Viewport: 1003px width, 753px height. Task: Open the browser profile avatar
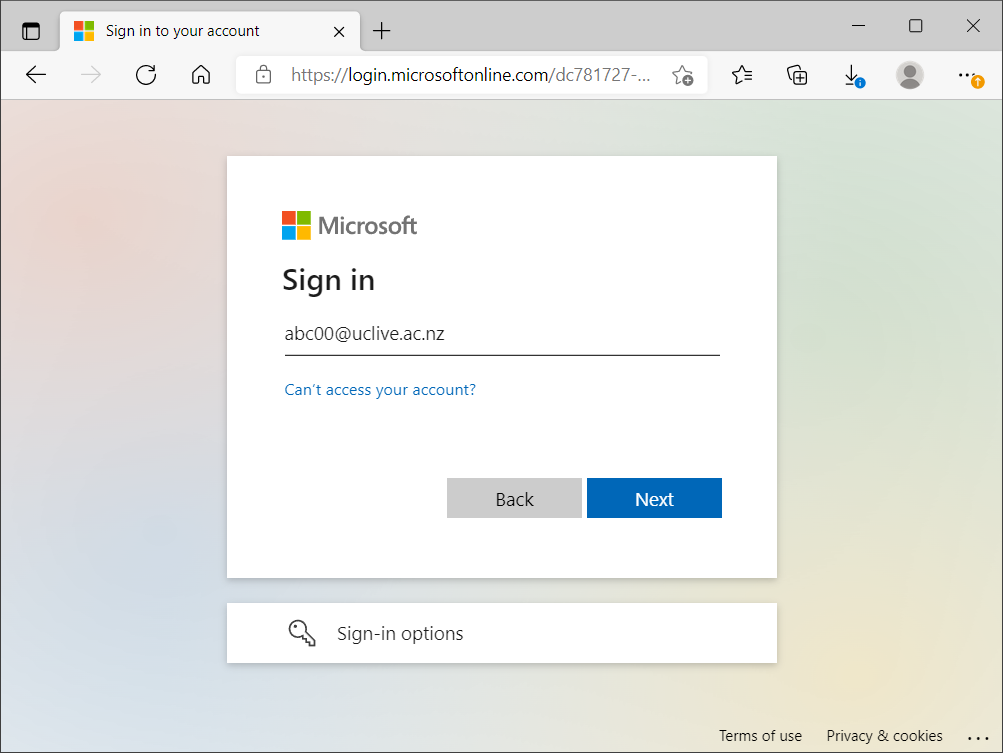tap(910, 75)
